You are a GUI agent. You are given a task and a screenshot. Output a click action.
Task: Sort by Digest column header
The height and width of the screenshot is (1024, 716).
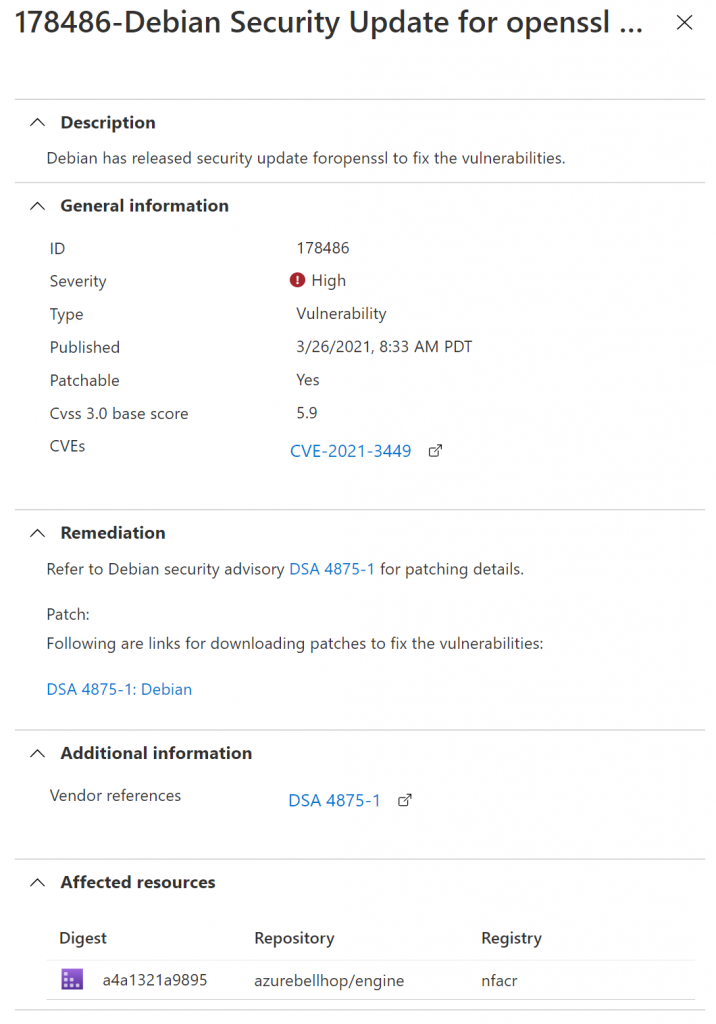[x=83, y=938]
